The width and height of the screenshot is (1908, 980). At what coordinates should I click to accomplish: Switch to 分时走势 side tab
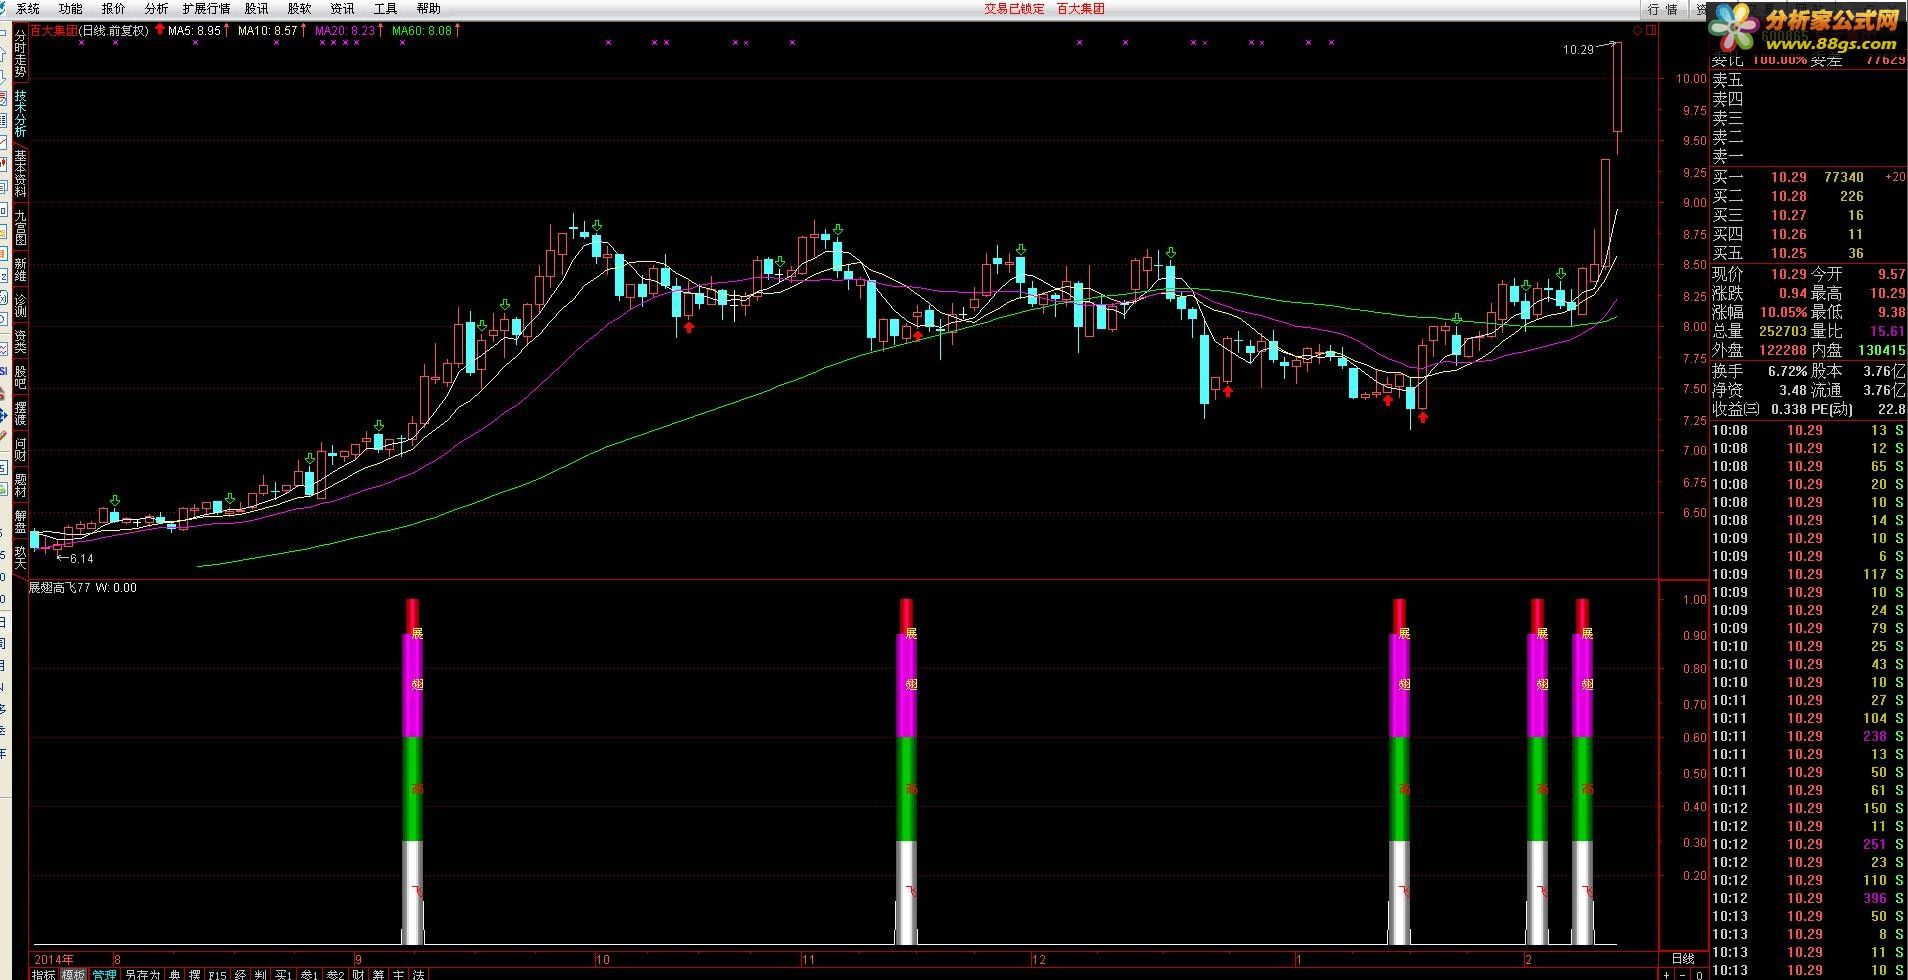(x=19, y=54)
